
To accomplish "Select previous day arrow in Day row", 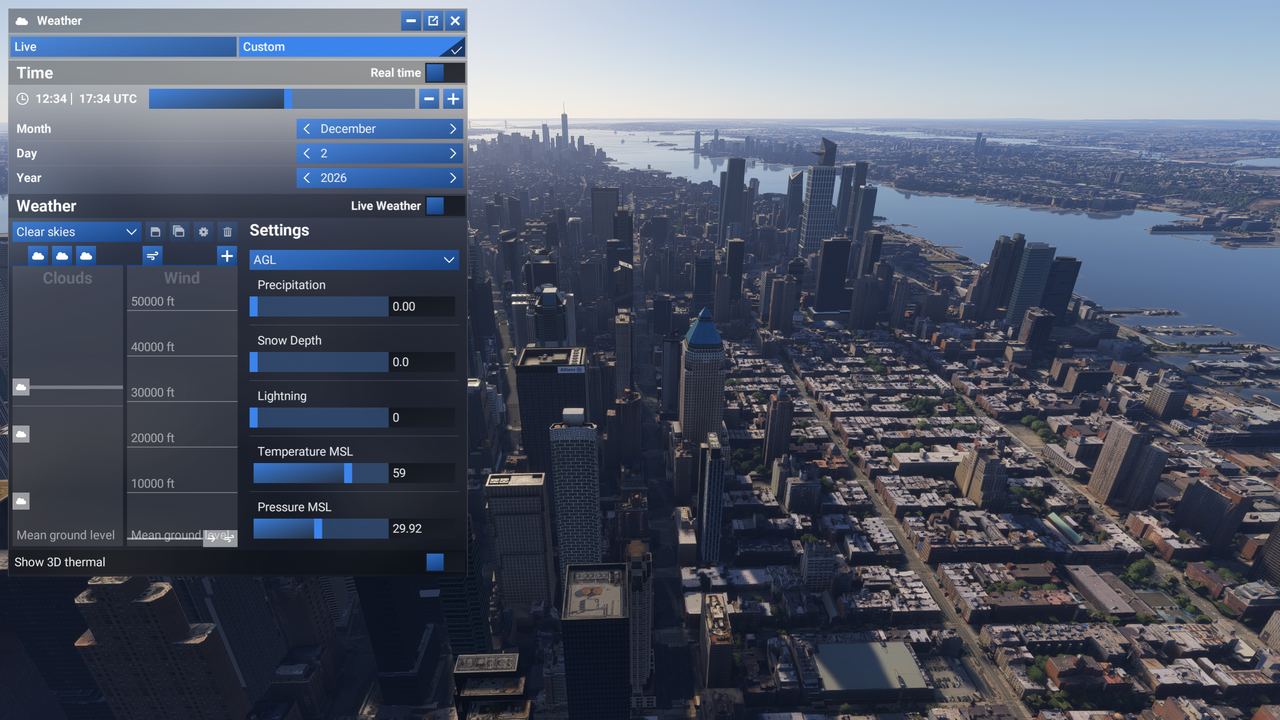I will (x=307, y=154).
